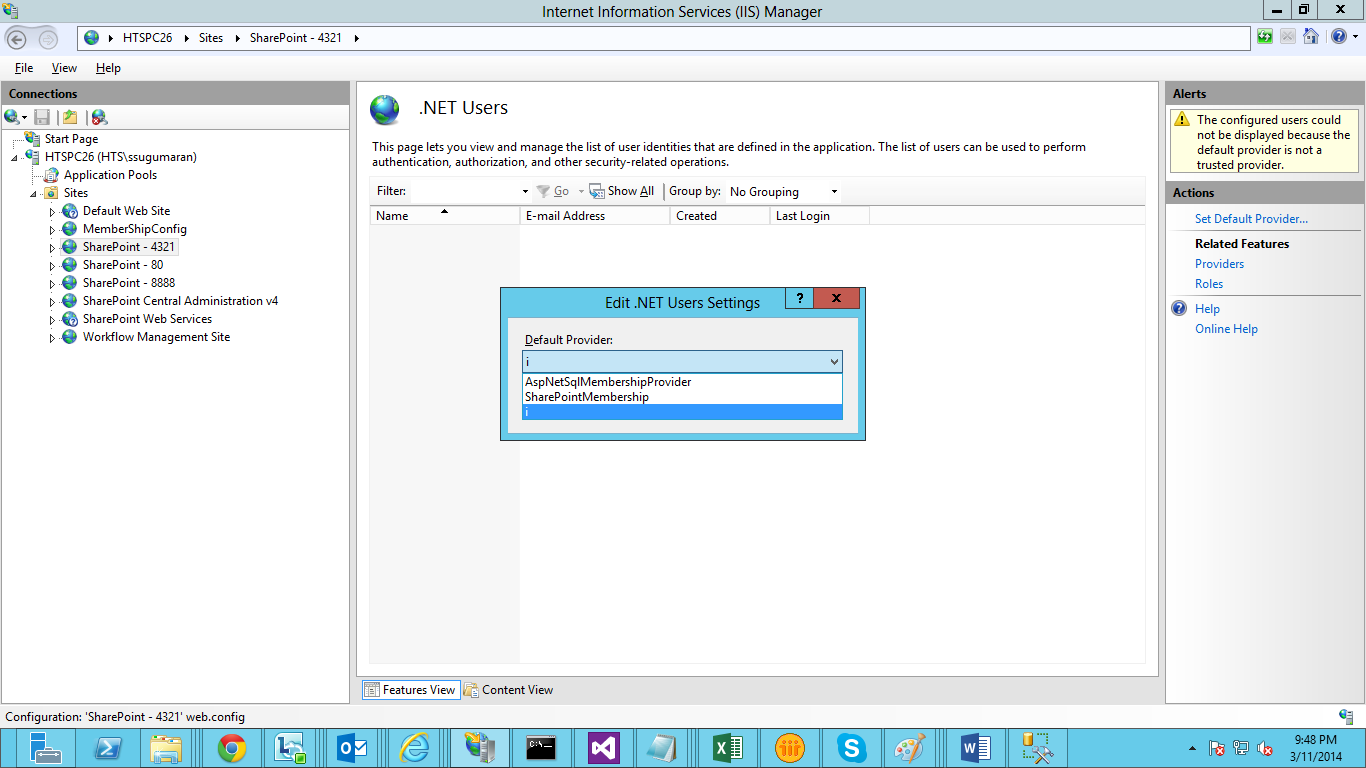Open the View menu
The width and height of the screenshot is (1366, 768).
[64, 68]
